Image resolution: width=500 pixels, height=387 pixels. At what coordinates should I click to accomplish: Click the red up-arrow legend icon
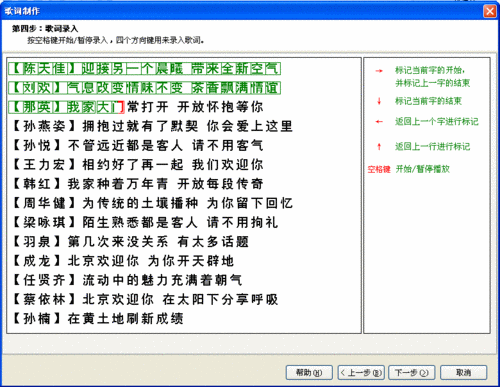379,146
